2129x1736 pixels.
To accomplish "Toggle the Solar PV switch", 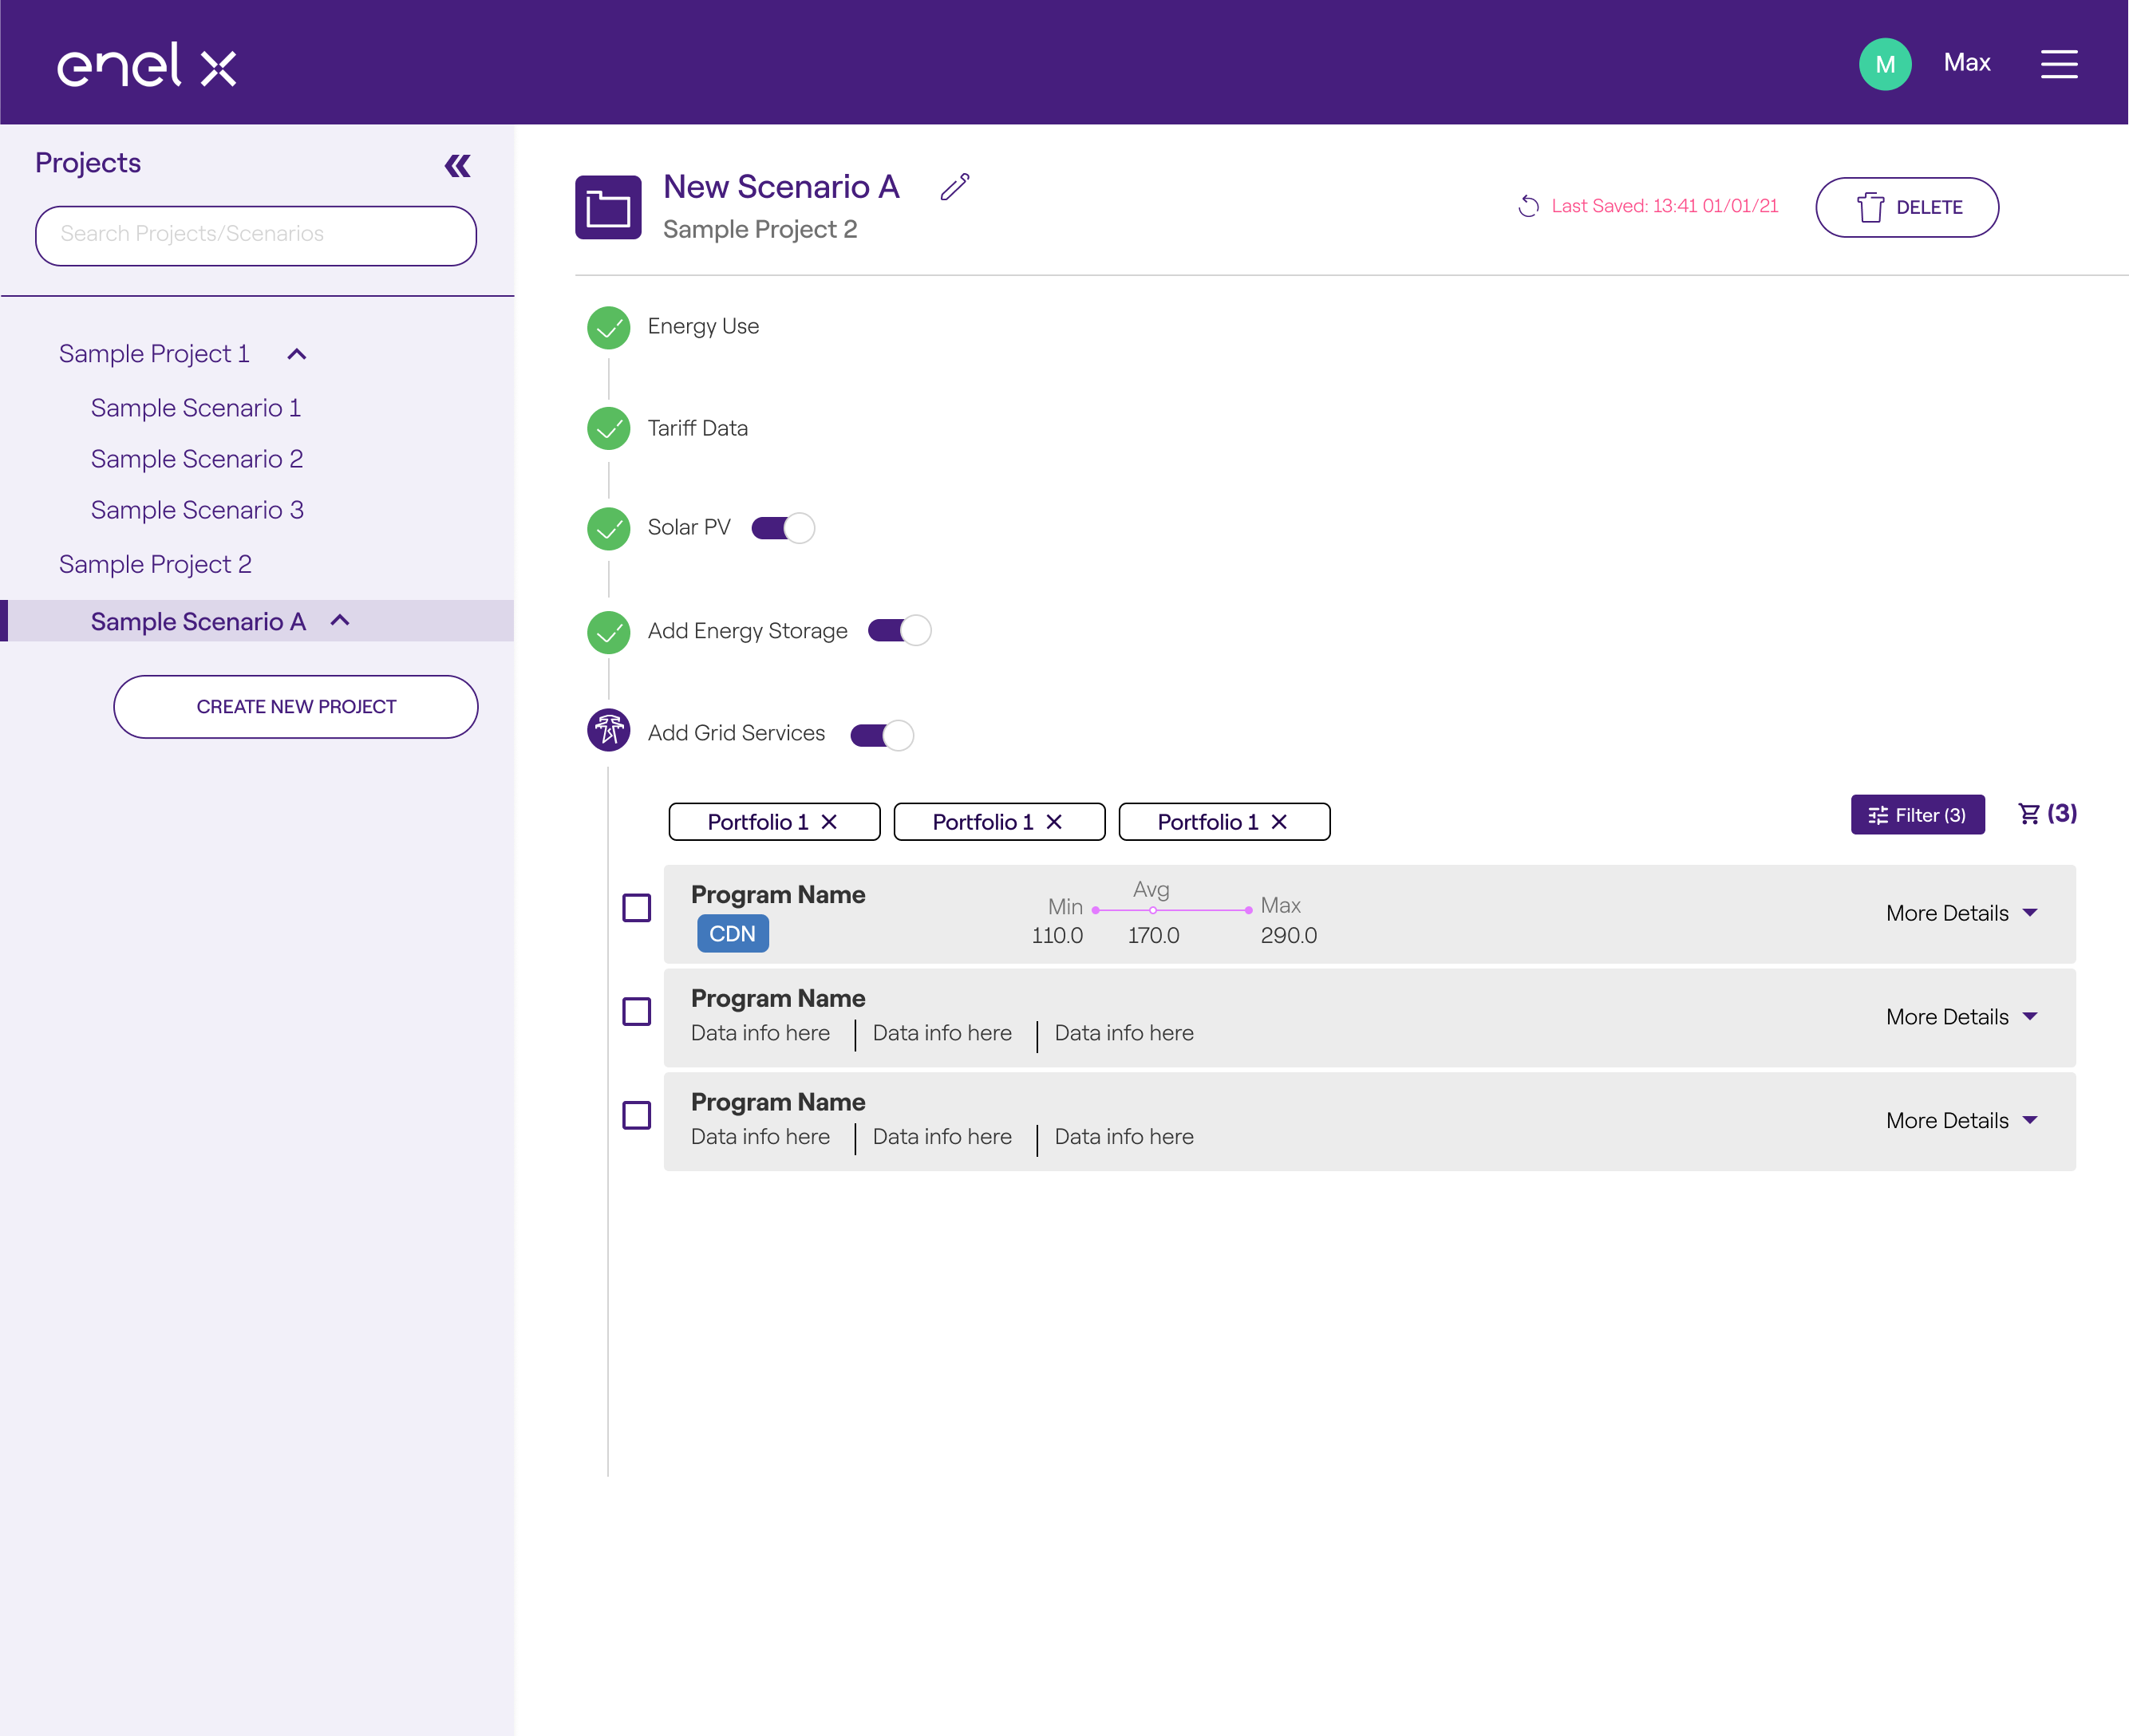I will coord(783,528).
